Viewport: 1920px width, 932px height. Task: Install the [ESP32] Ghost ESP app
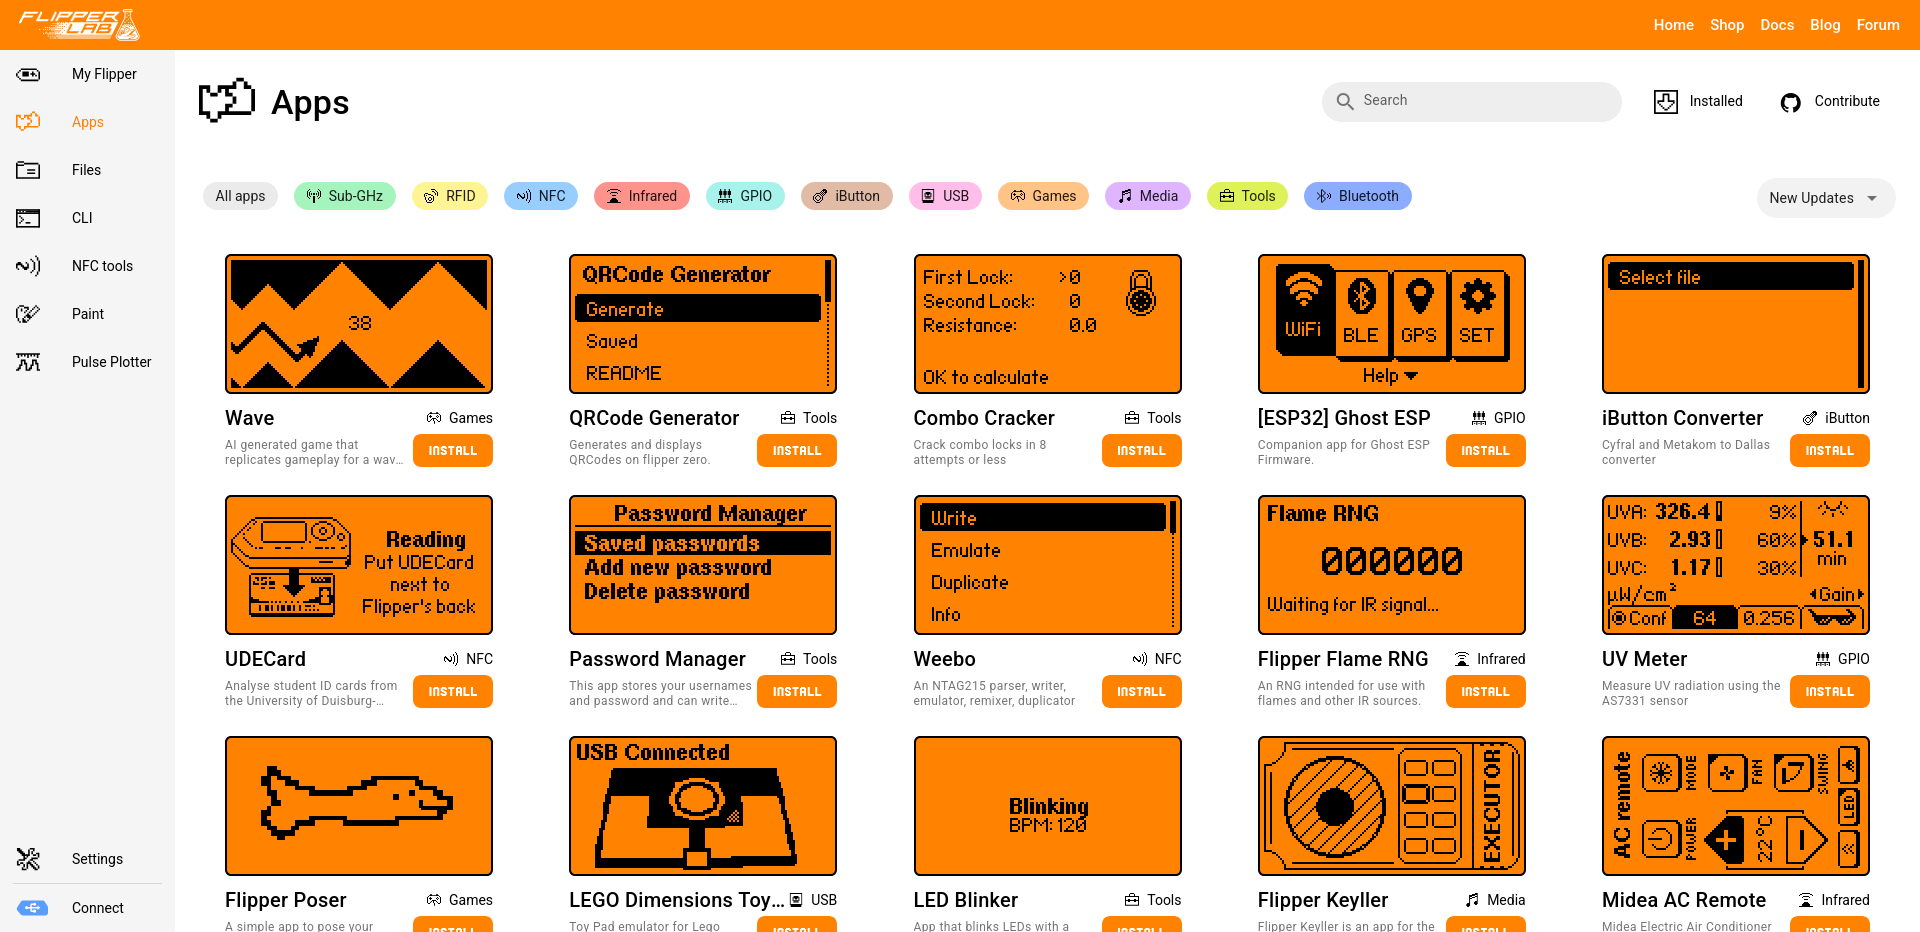pyautogui.click(x=1486, y=451)
